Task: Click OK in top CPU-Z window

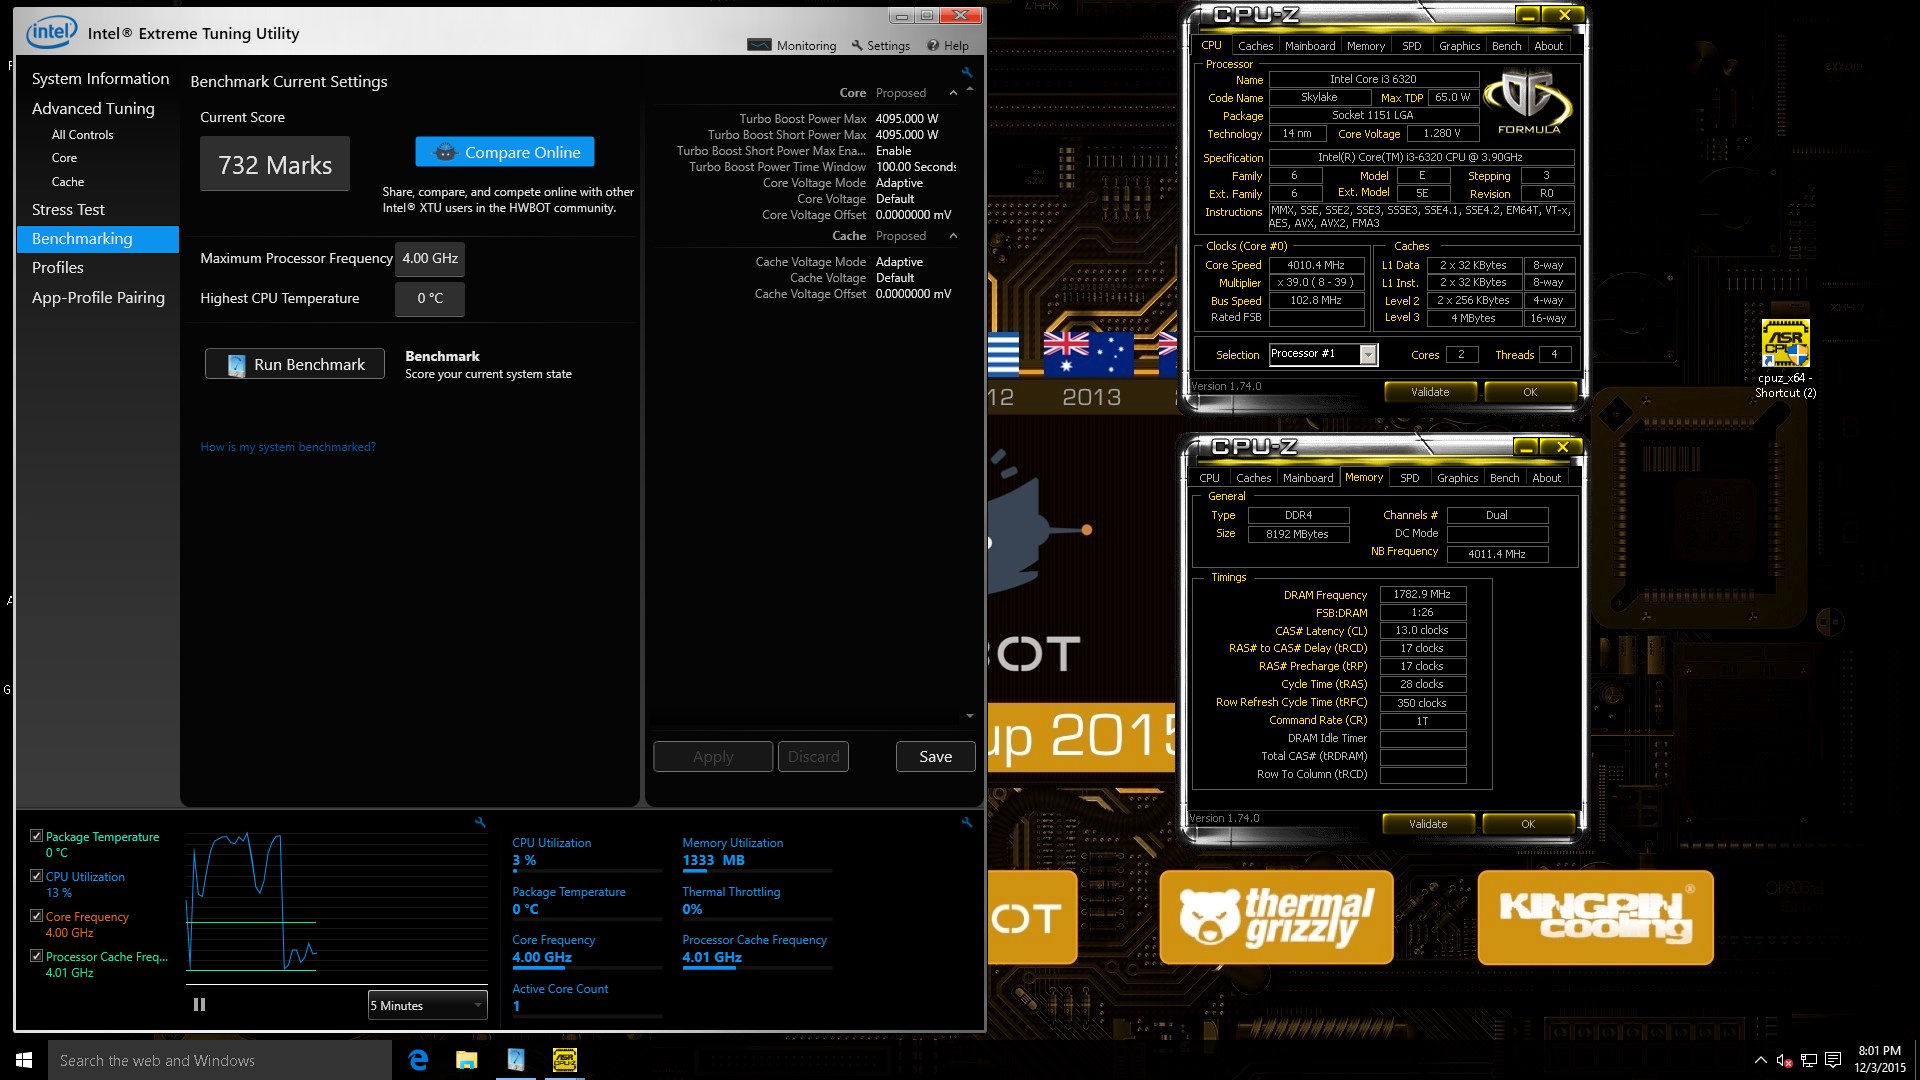Action: point(1530,392)
